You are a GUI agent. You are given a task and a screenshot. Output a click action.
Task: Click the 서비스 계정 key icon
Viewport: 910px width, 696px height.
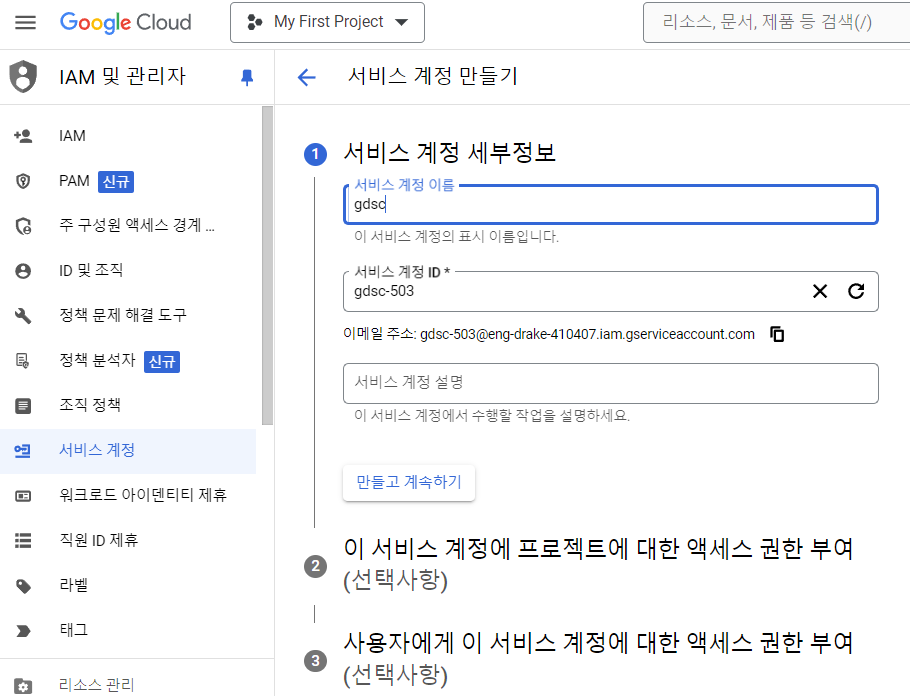pyautogui.click(x=23, y=450)
